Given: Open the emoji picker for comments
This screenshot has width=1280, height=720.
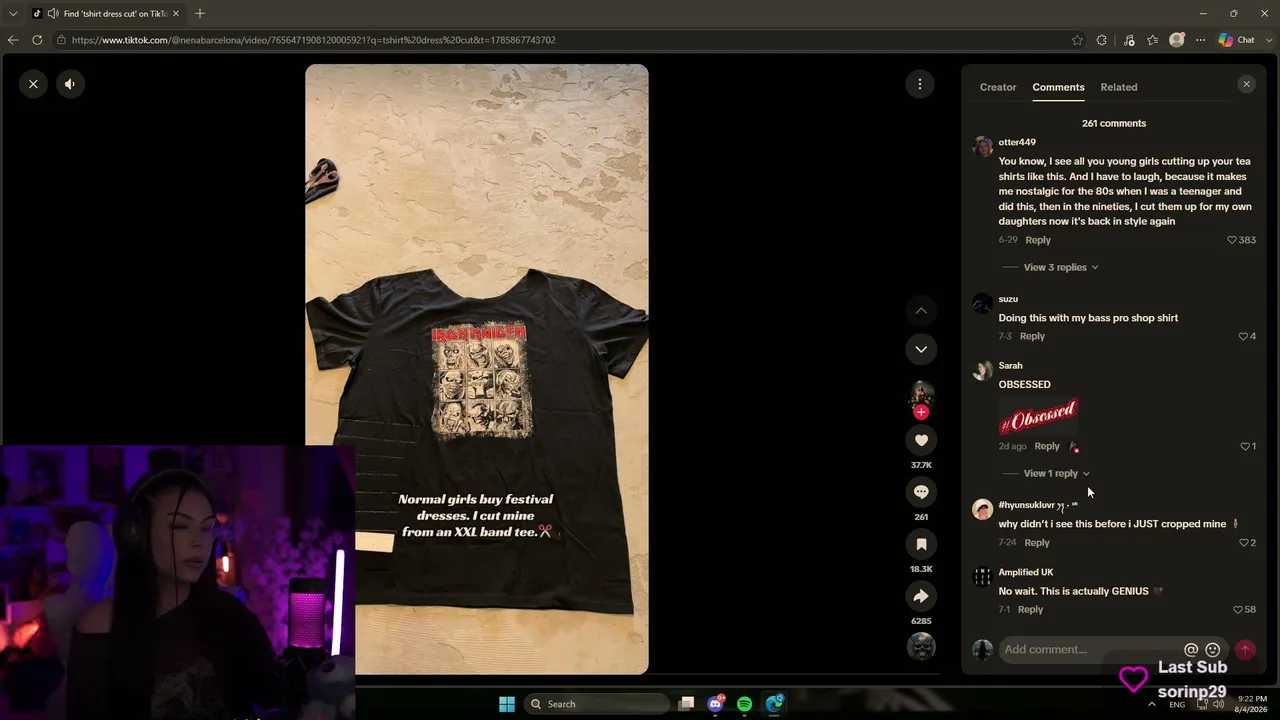Looking at the screenshot, I should [x=1212, y=650].
